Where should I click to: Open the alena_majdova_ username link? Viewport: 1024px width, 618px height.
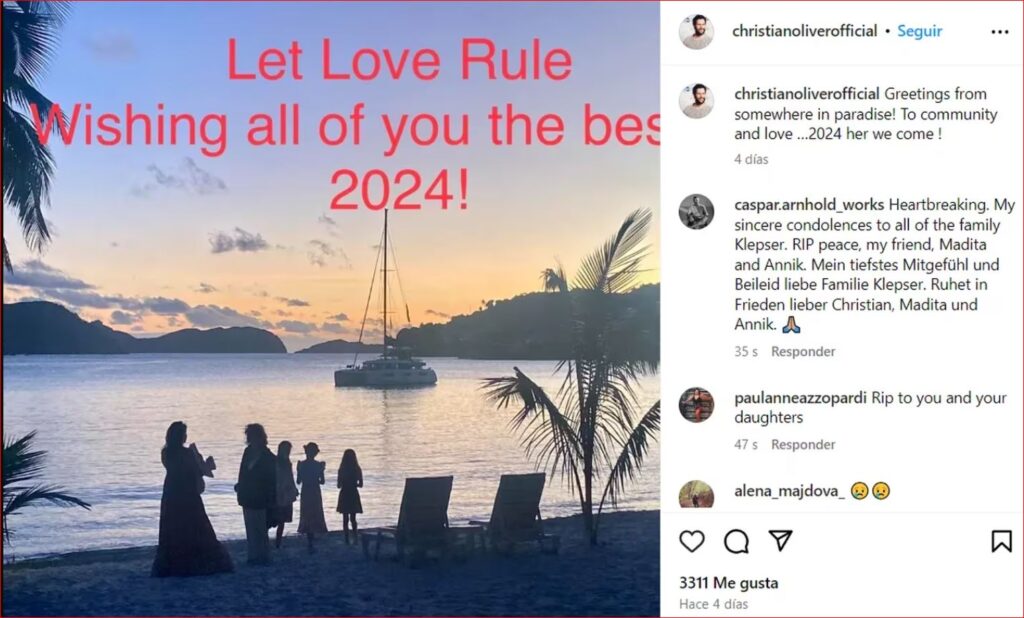tap(790, 491)
